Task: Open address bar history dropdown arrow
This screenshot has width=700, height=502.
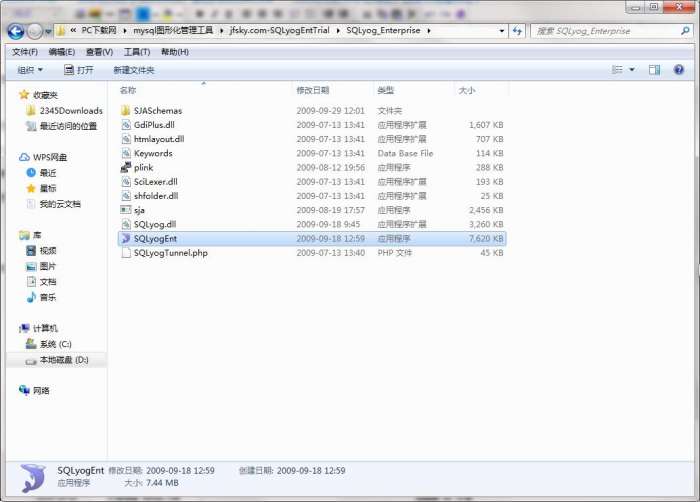Action: pos(501,31)
